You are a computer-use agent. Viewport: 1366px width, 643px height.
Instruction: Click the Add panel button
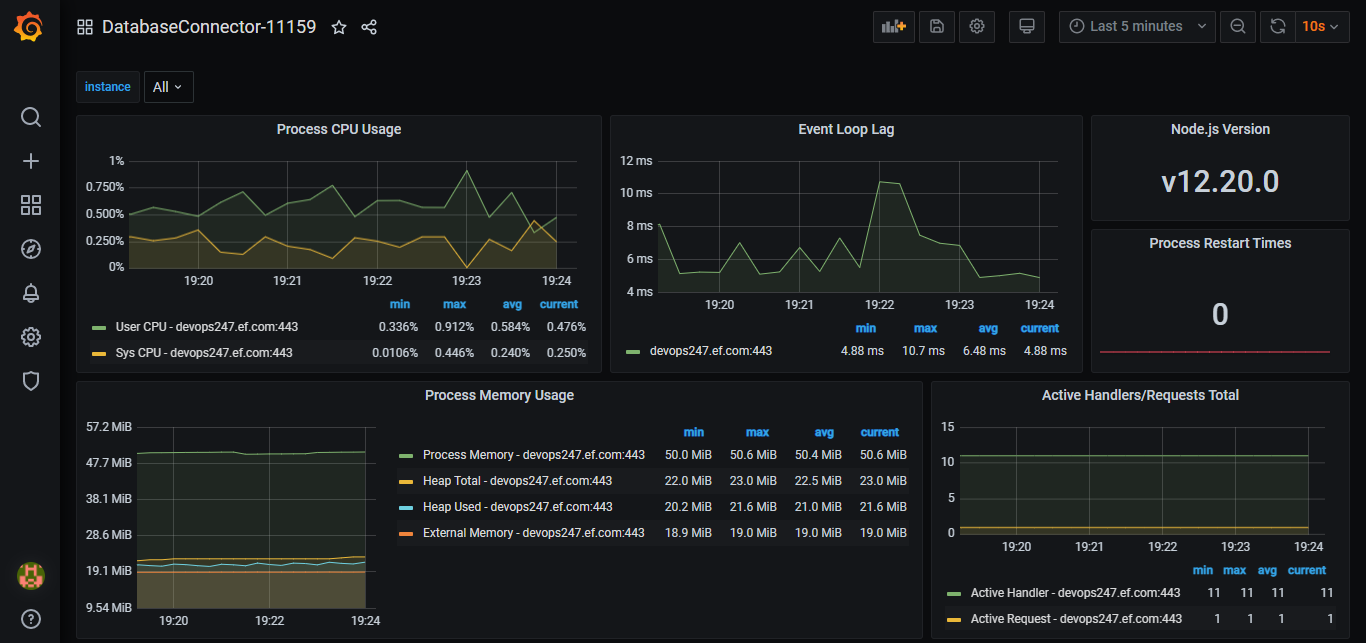[893, 27]
